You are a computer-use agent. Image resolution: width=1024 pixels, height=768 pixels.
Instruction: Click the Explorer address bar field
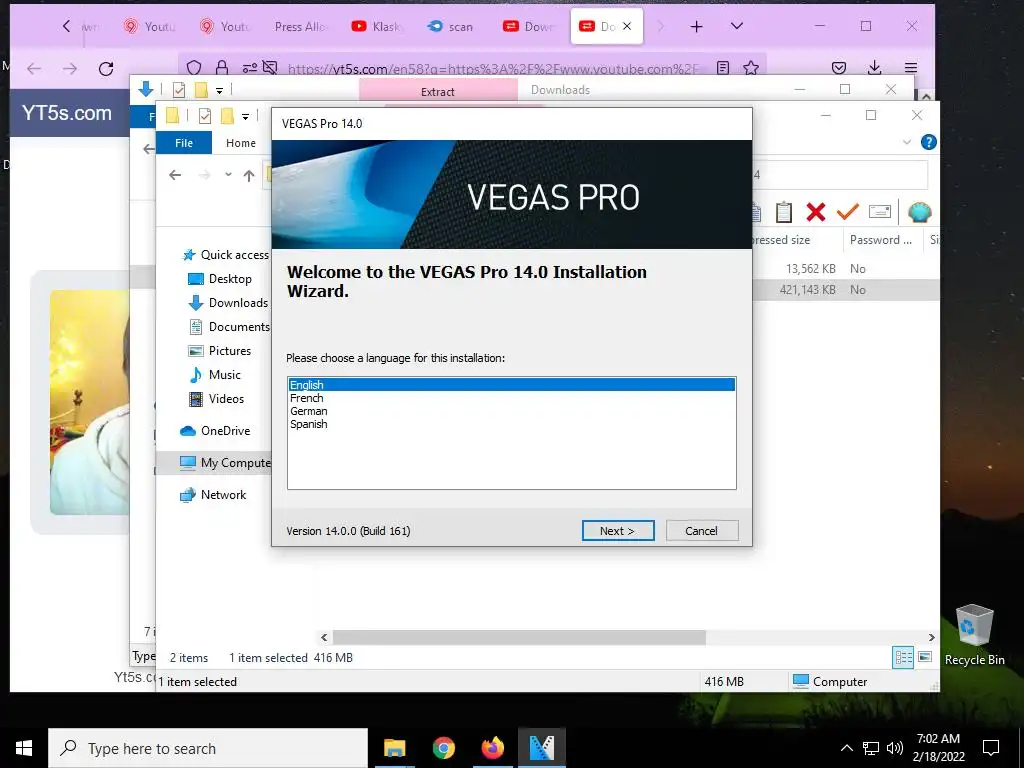pos(839,175)
